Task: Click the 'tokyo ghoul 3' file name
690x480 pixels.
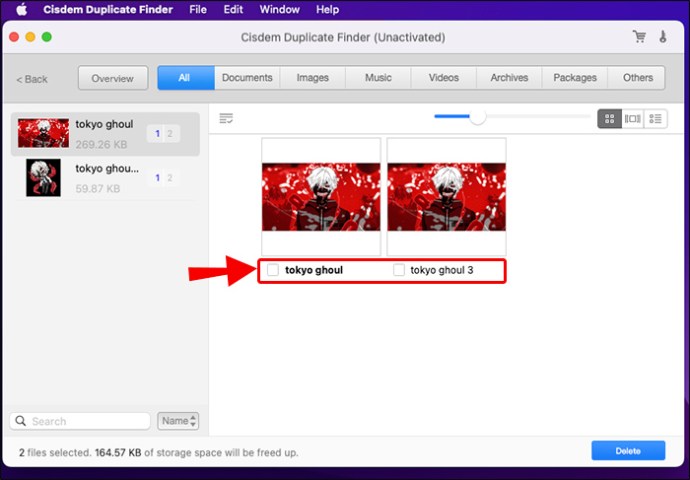Action: 442,270
